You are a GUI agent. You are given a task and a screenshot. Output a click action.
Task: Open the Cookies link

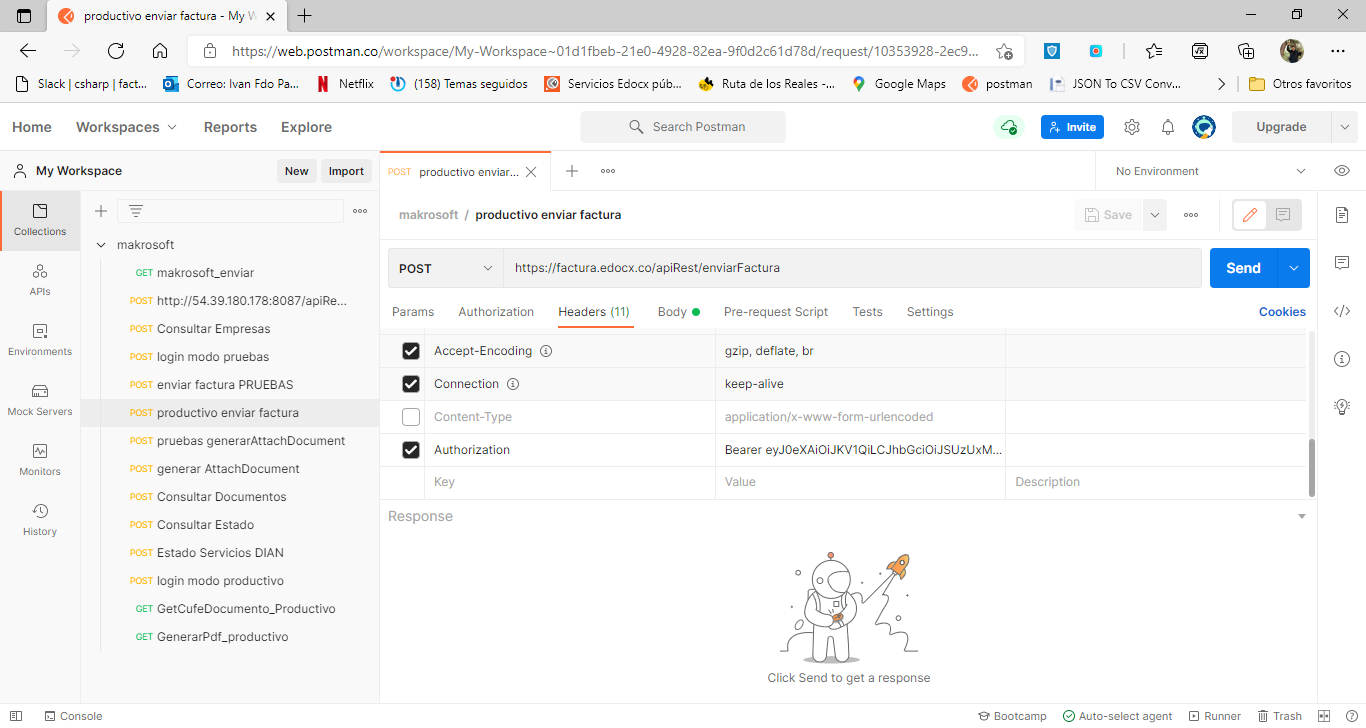tap(1282, 312)
